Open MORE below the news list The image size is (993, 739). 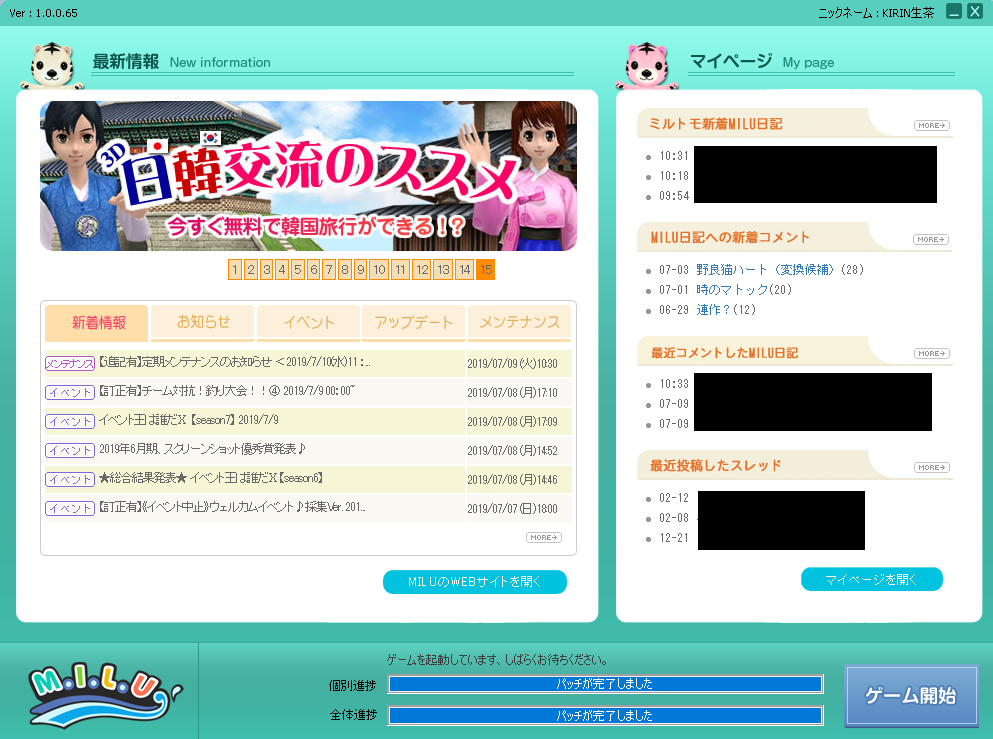pyautogui.click(x=543, y=538)
